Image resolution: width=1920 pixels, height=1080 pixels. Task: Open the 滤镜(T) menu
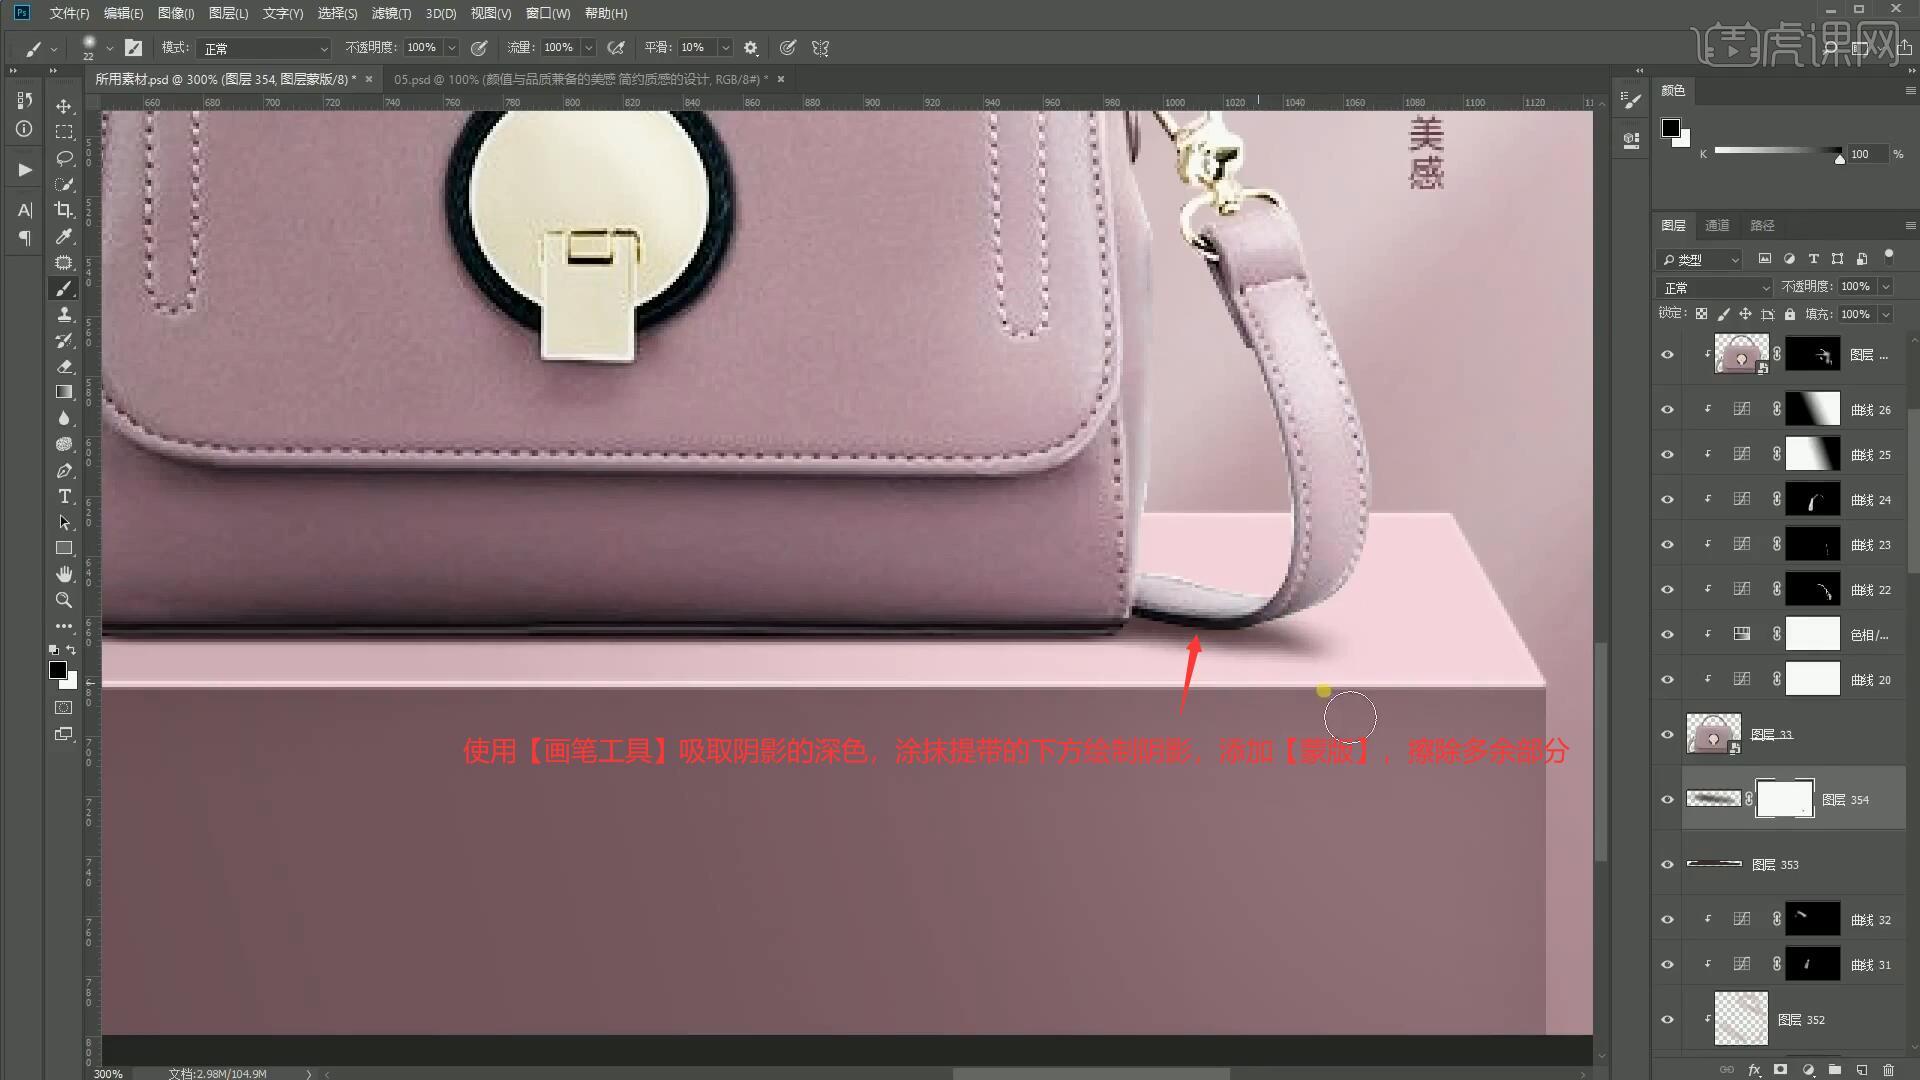pos(390,13)
